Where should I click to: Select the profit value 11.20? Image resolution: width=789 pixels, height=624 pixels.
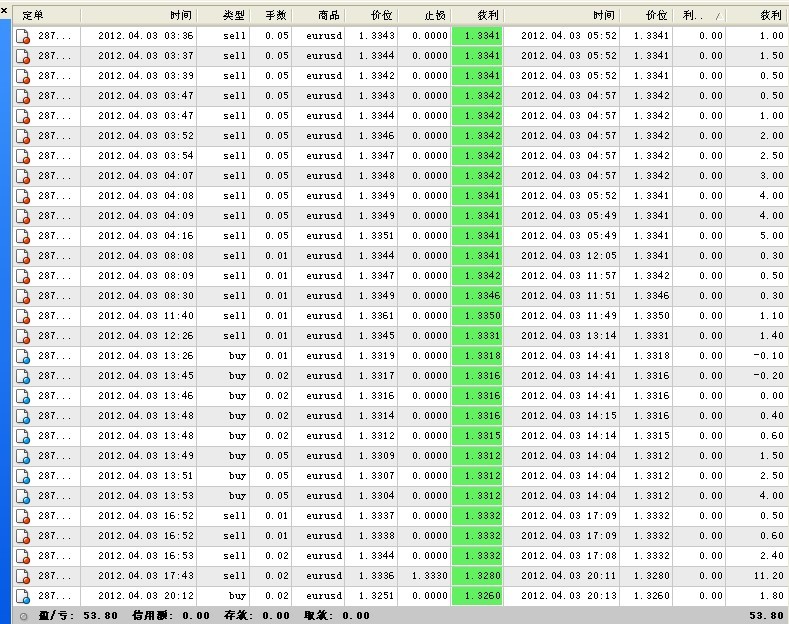click(769, 576)
